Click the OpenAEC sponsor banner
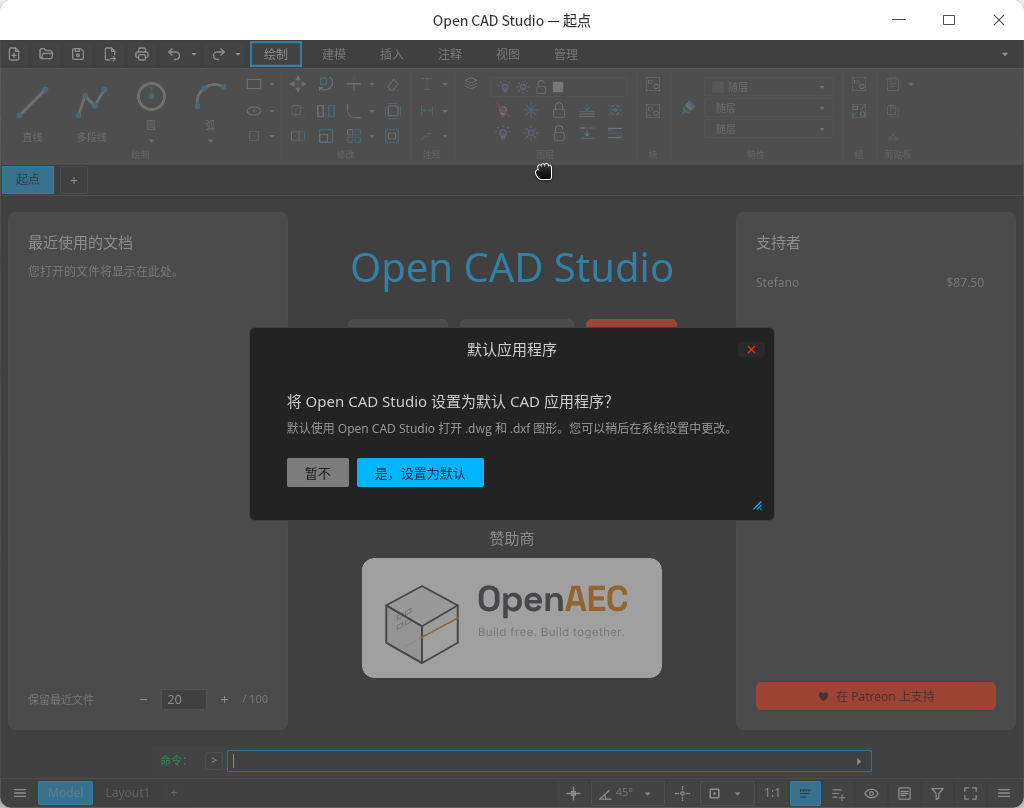This screenshot has height=808, width=1024. (x=512, y=618)
